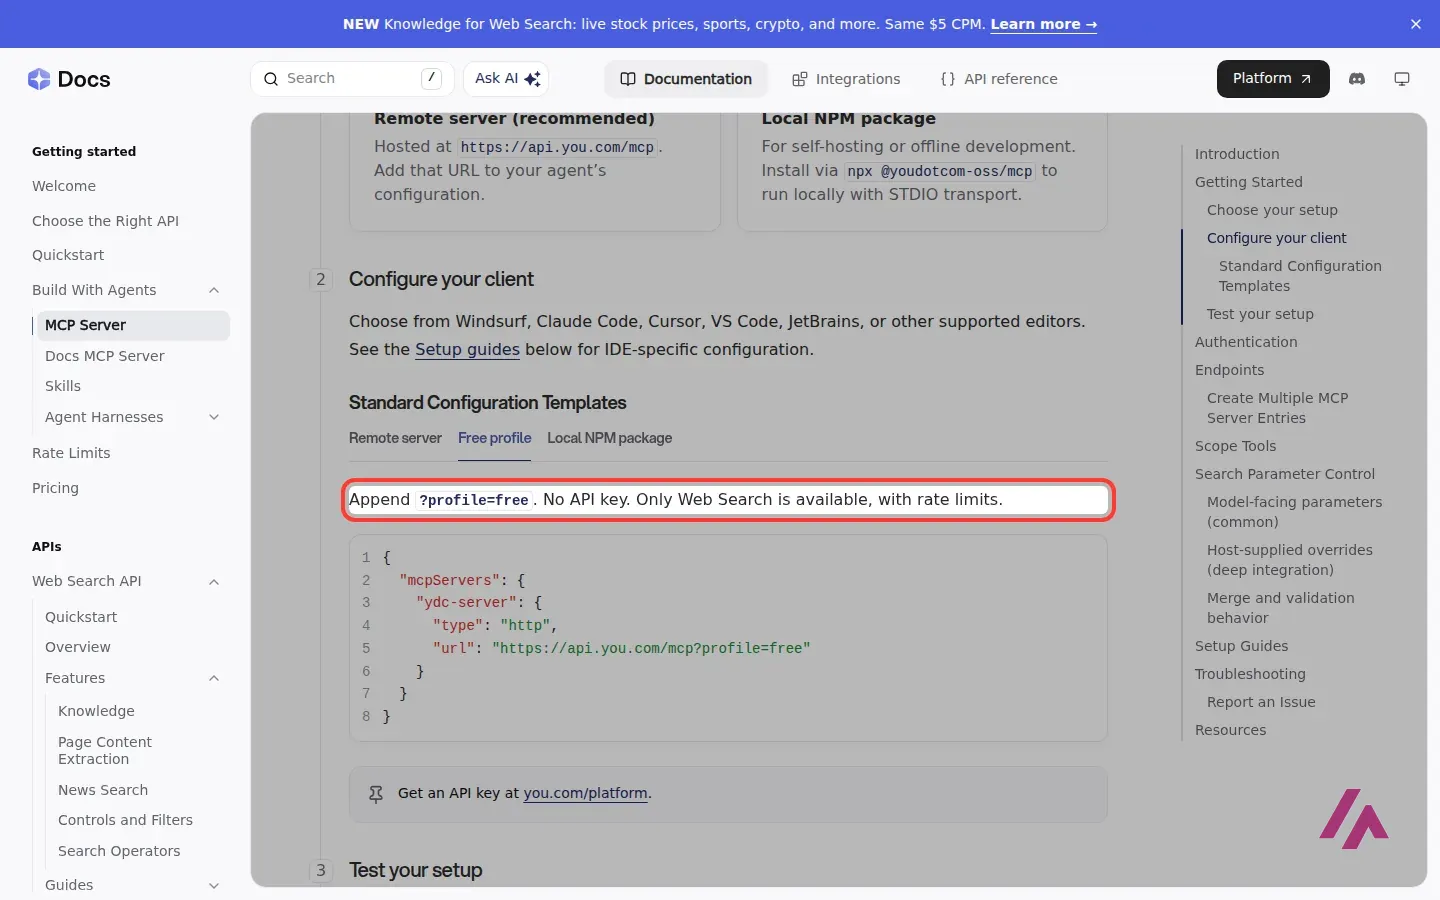Open the Knowledge feature page
The image size is (1440, 900).
point(96,711)
